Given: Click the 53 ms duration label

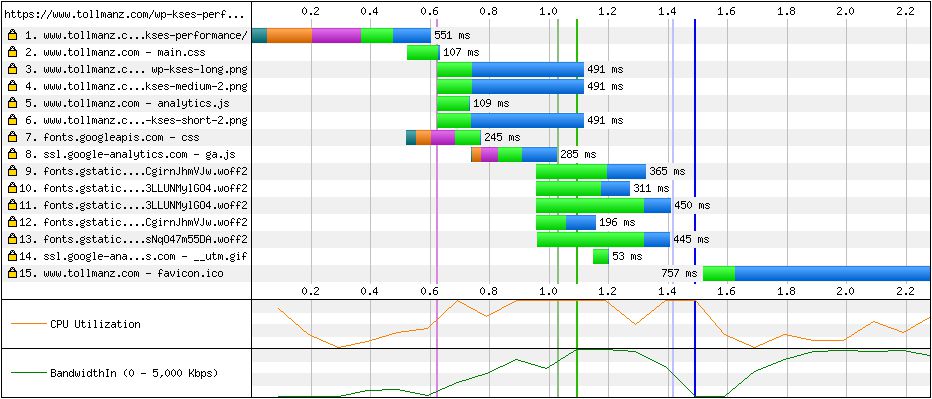Looking at the screenshot, I should pyautogui.click(x=628, y=257).
